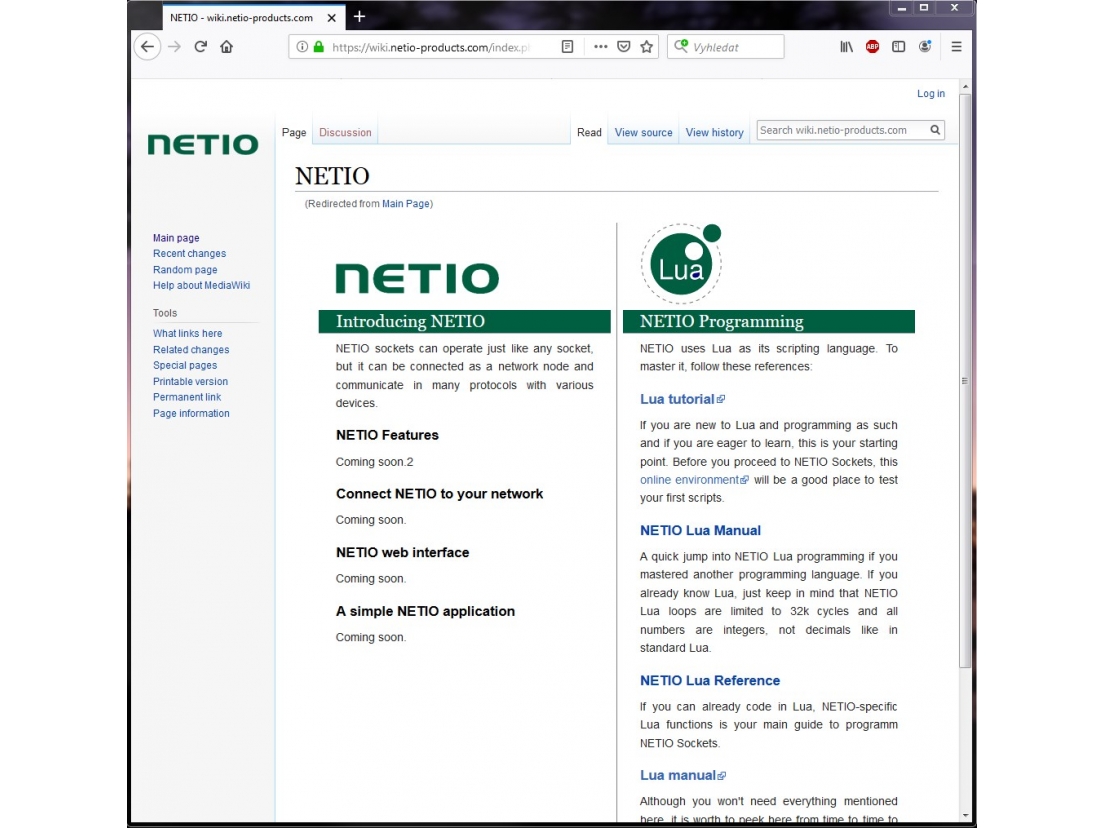Click the NETIO logo in sidebar

click(x=203, y=145)
